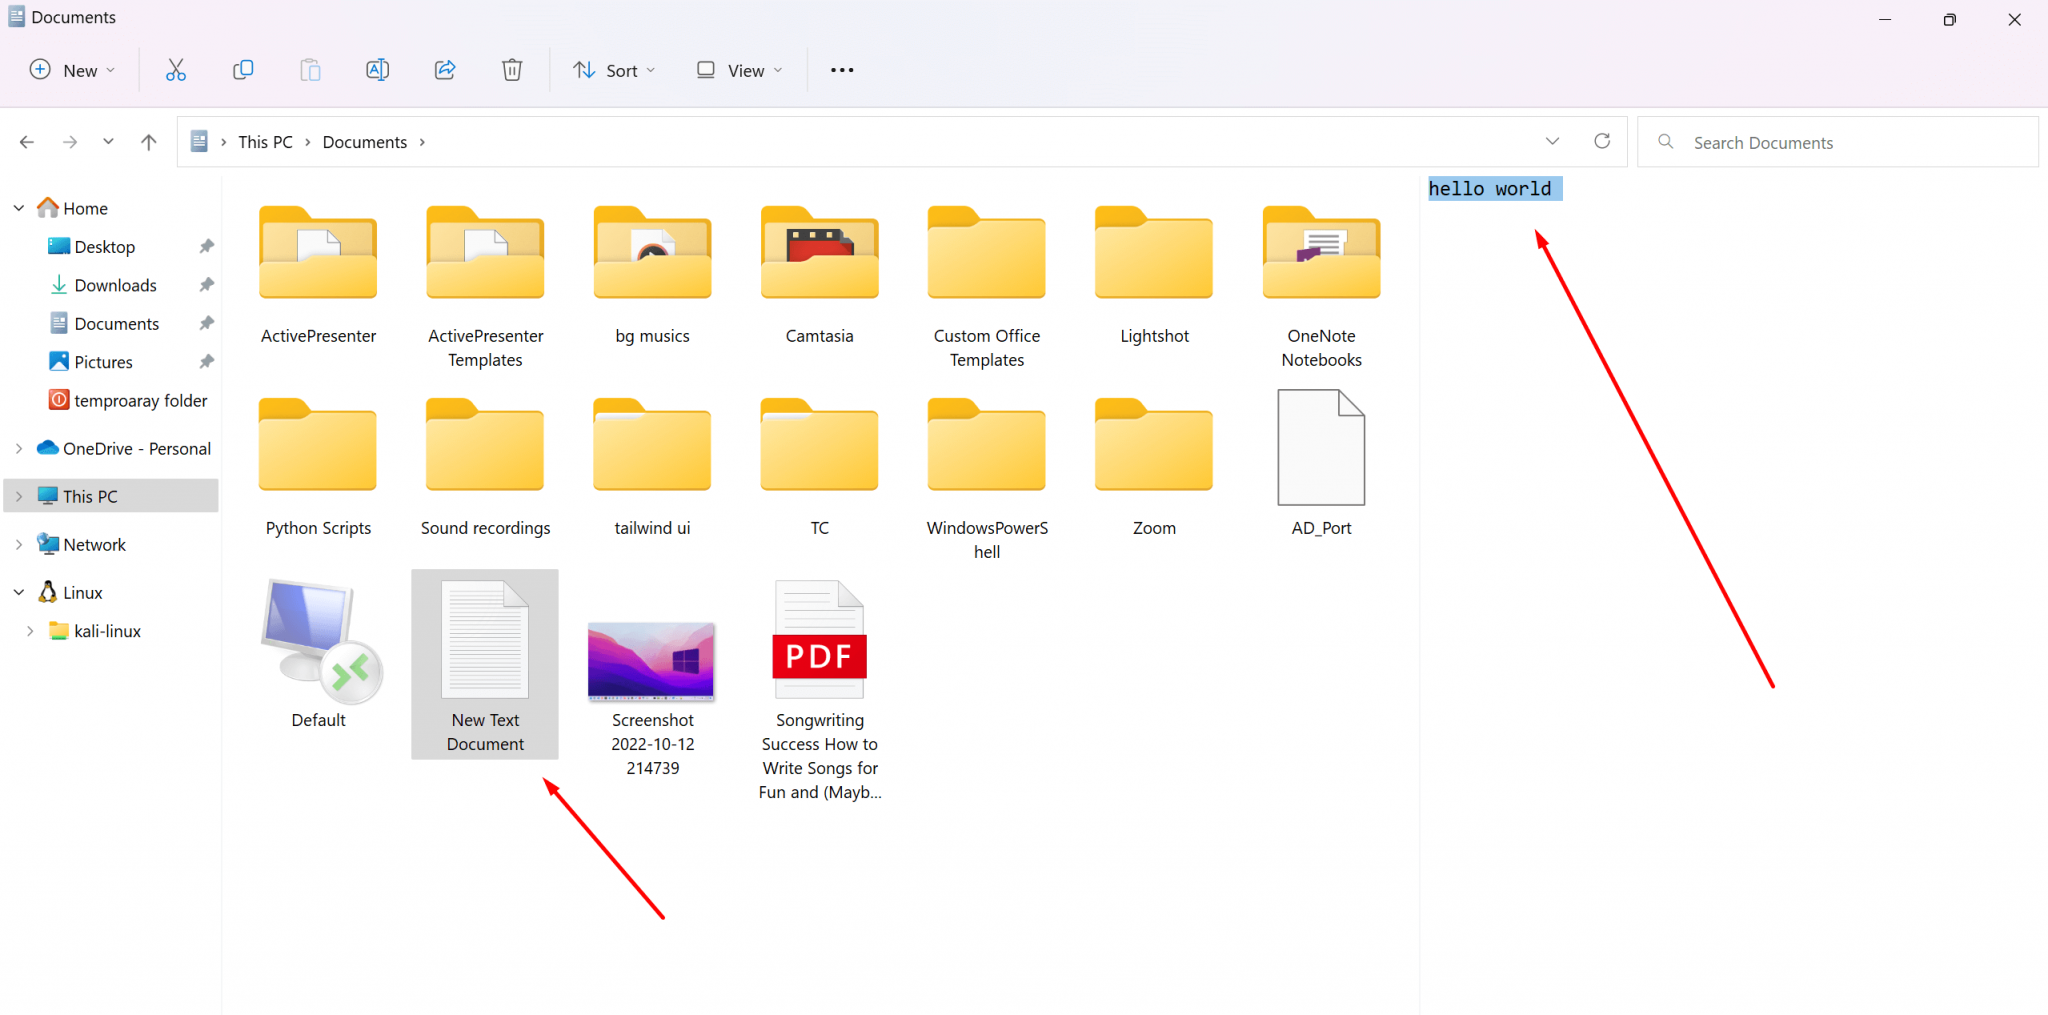This screenshot has height=1015, width=2048.
Task: Open the Custom Office Templates folder
Action: pos(987,287)
